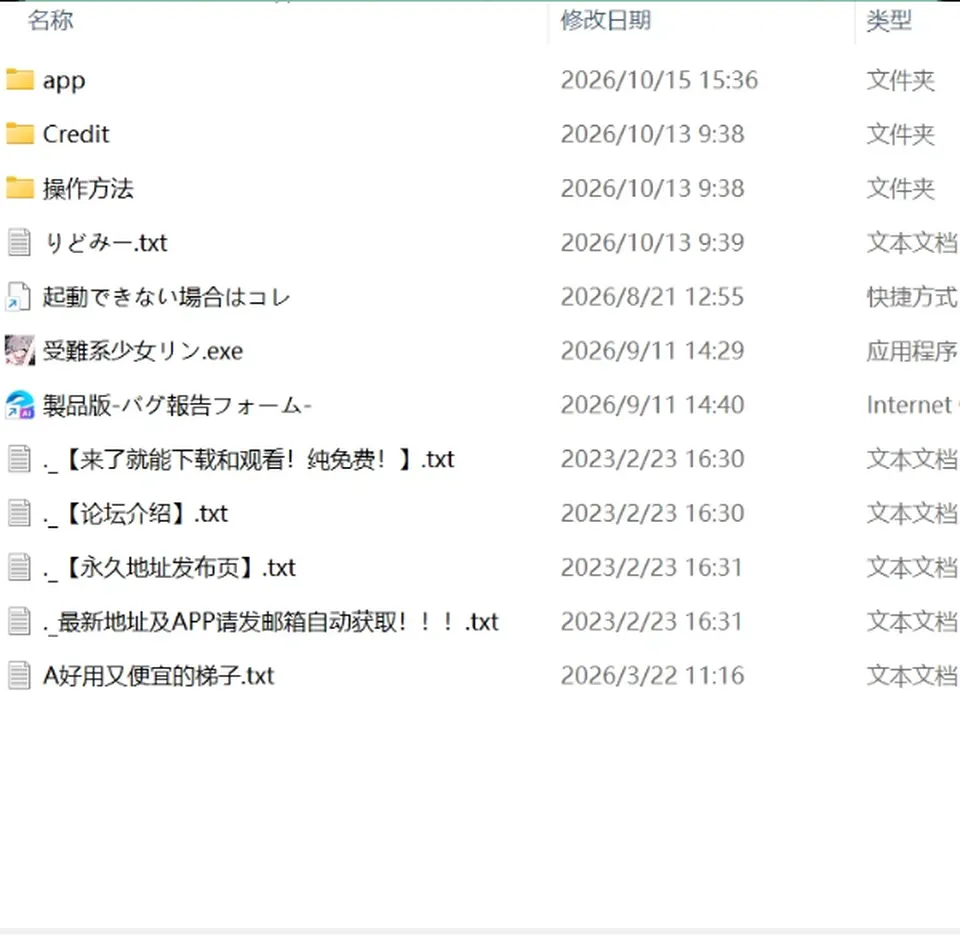Screen dimensions: 960x936
Task: Click the 【论坛介绍】.txt file name
Action: click(135, 514)
